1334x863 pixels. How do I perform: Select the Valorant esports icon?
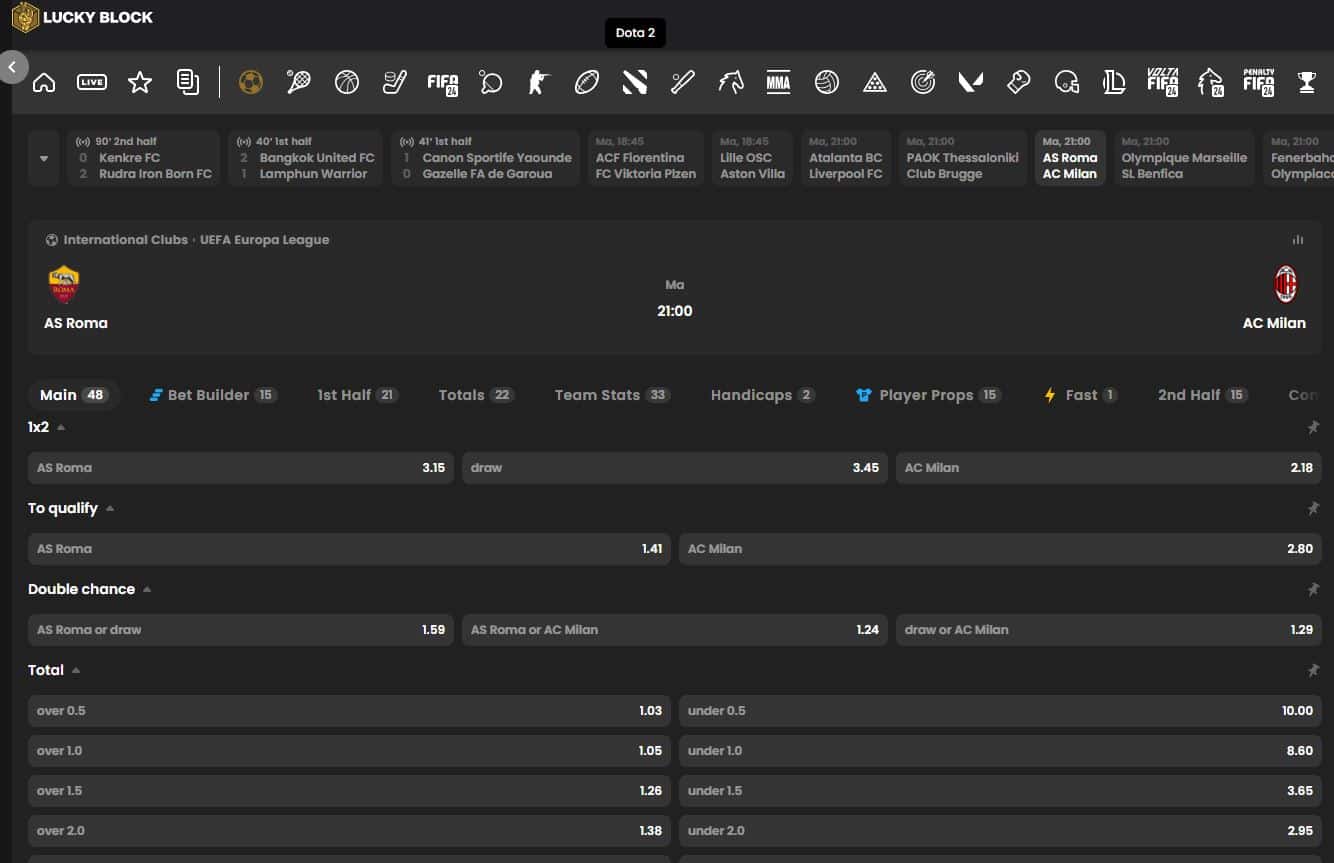pos(971,82)
